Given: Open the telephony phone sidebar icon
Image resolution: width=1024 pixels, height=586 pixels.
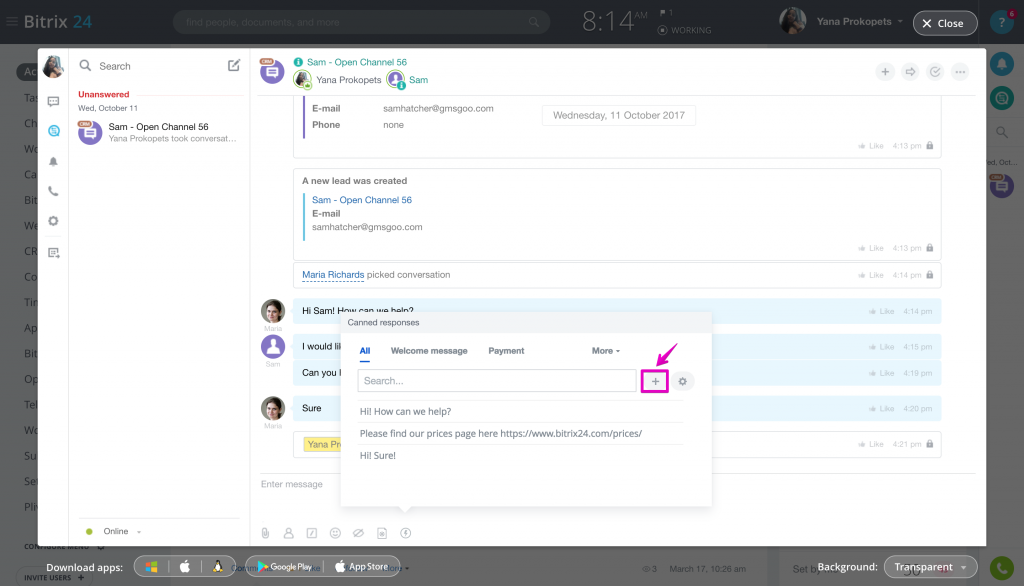Looking at the screenshot, I should 54,191.
